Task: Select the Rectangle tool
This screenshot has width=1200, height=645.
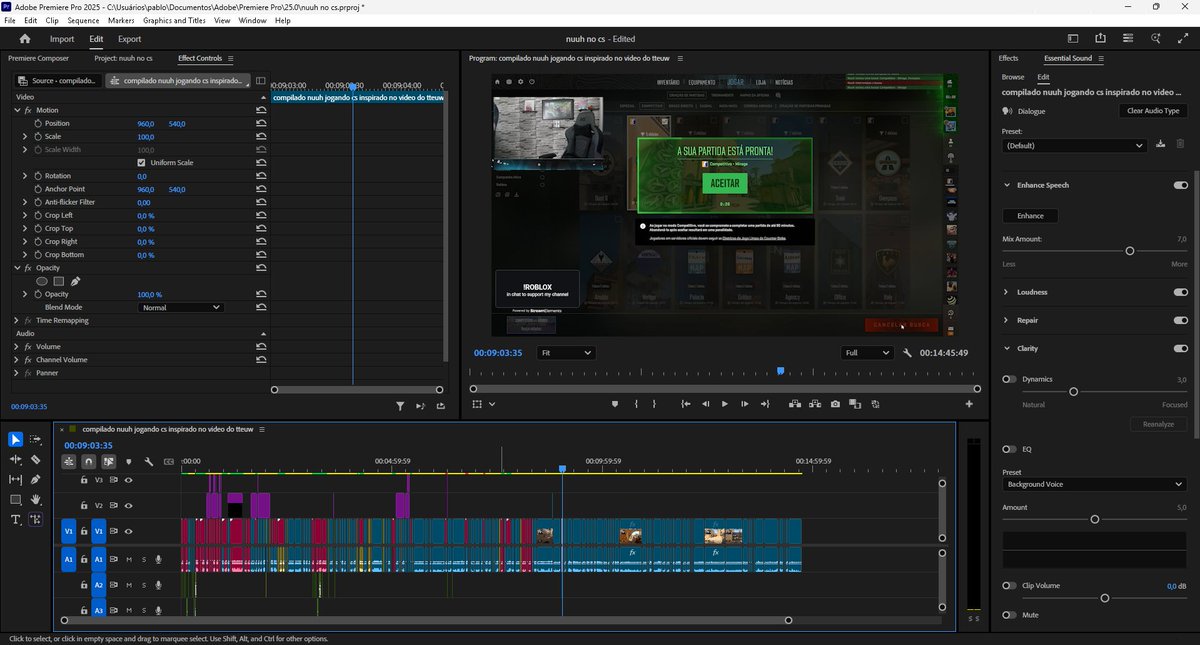Action: tap(16, 500)
